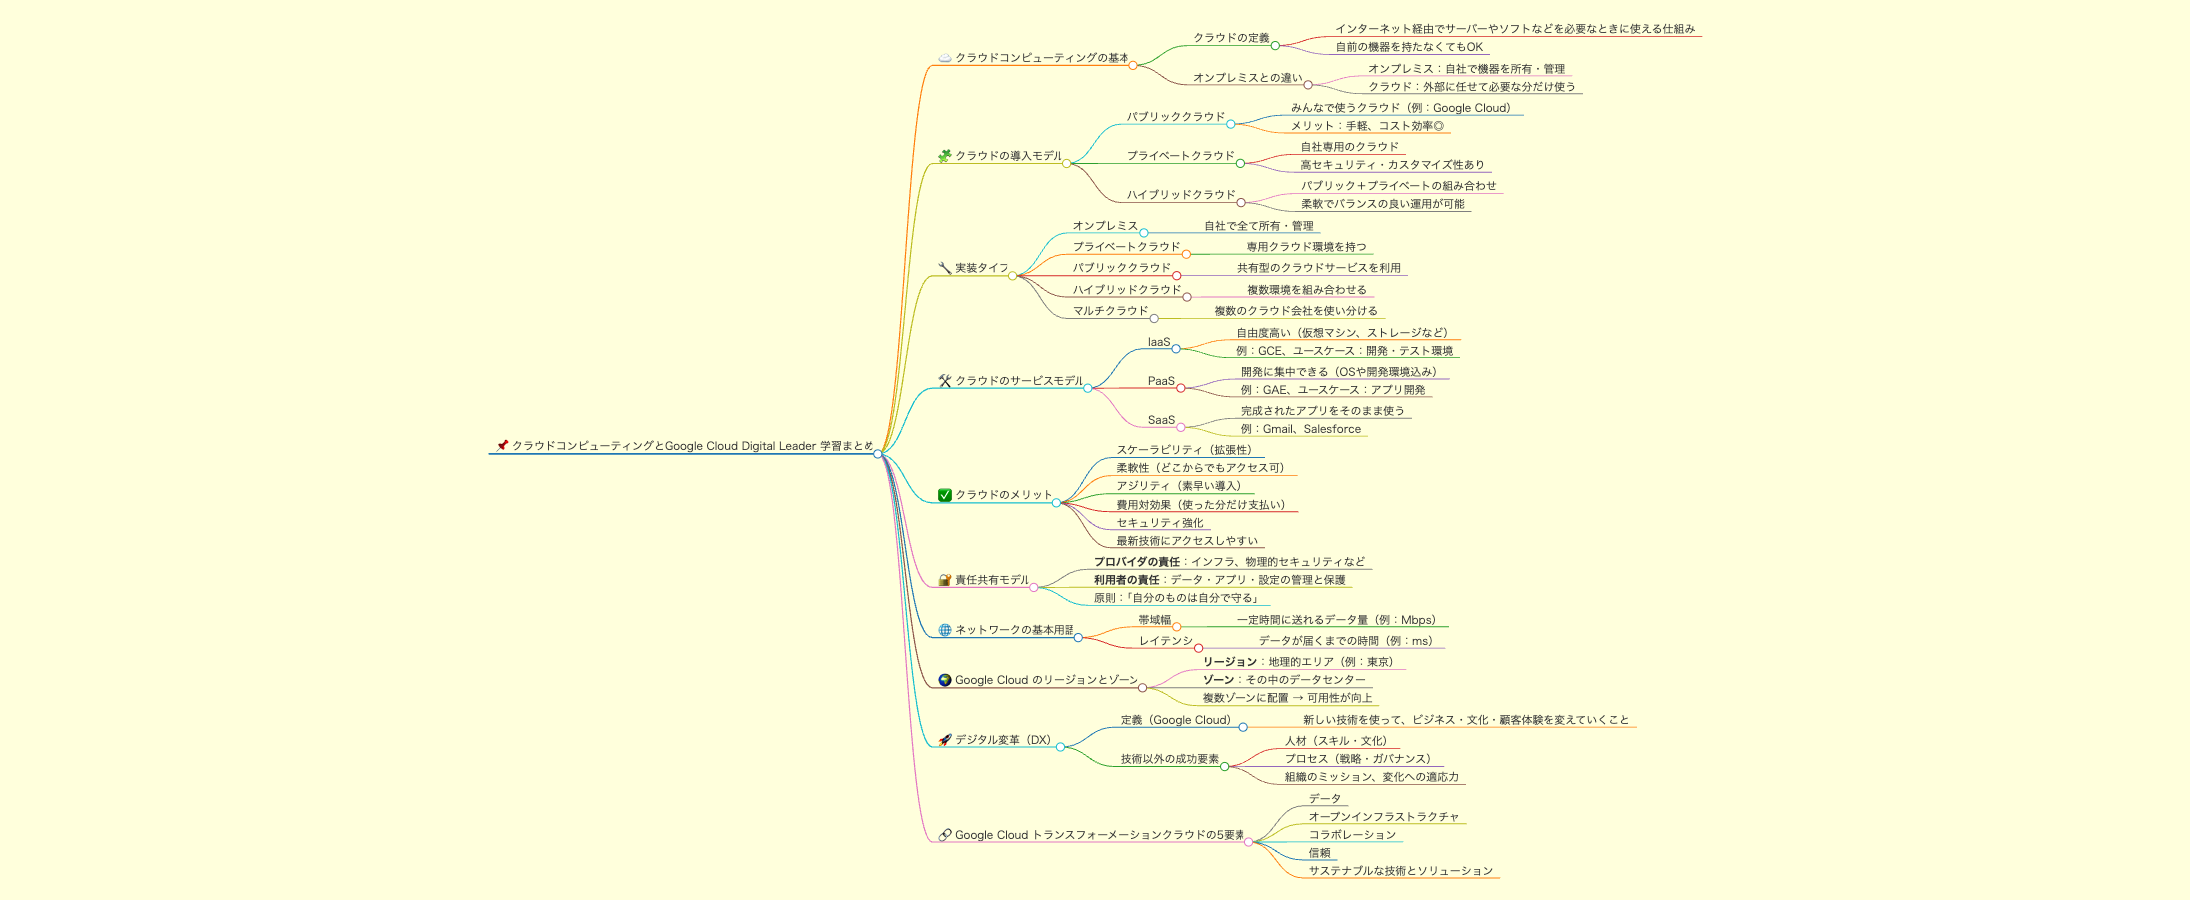Viewport: 2190px width, 900px height.
Task: Collapse the クラウドの導入モデル branch circle
Action: (1066, 163)
